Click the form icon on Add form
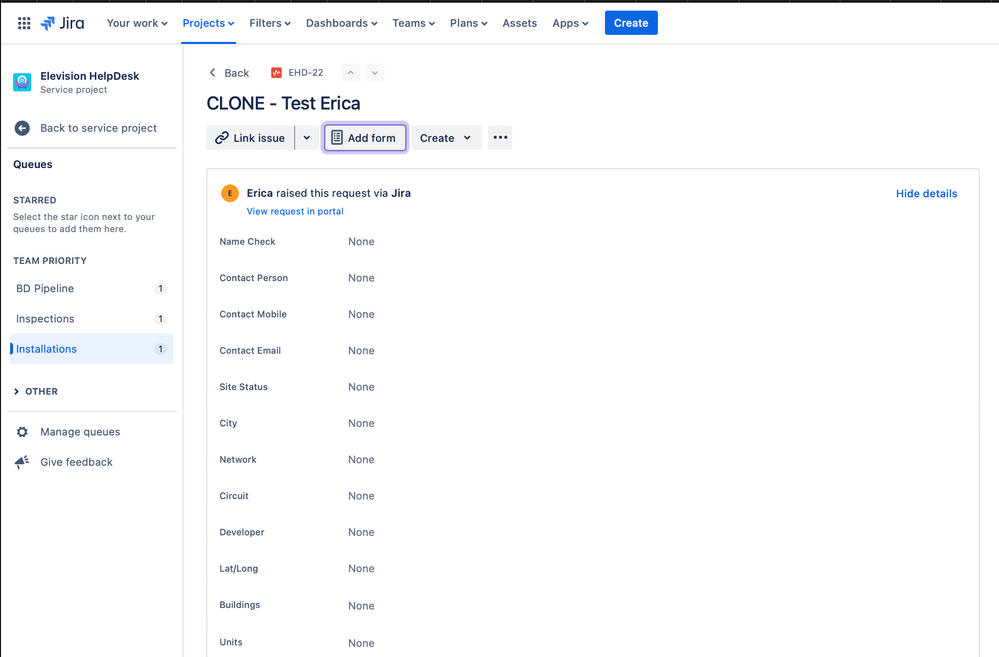The image size is (999, 657). [337, 138]
